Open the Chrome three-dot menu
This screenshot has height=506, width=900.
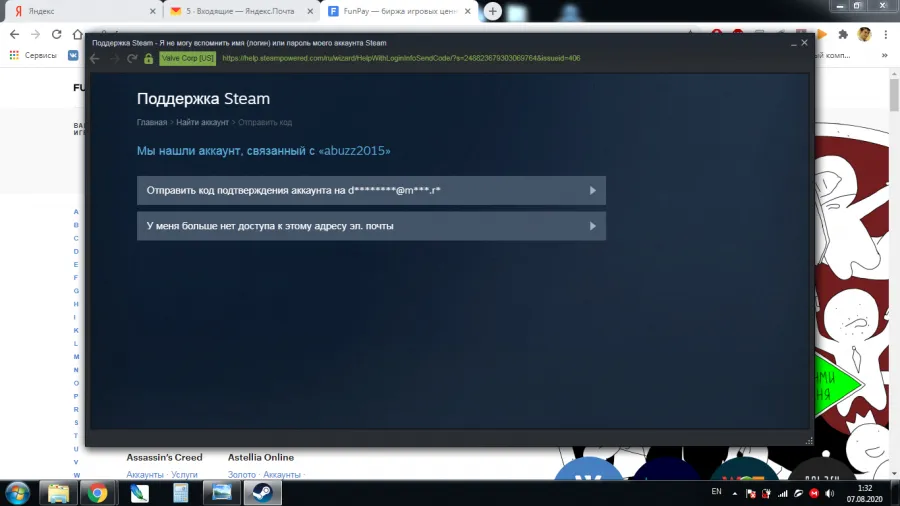click(886, 34)
